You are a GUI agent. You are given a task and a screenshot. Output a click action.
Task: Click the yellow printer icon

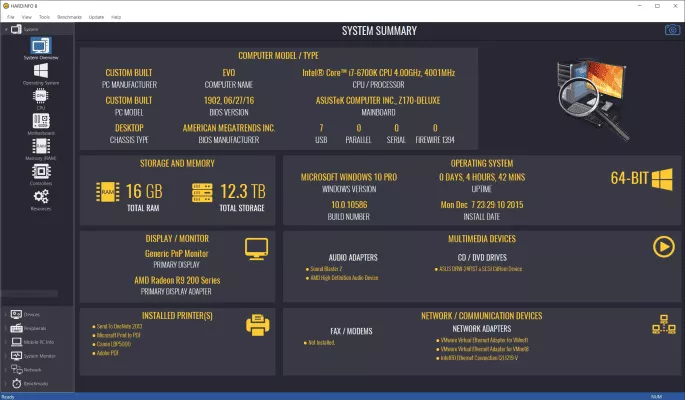pos(258,325)
